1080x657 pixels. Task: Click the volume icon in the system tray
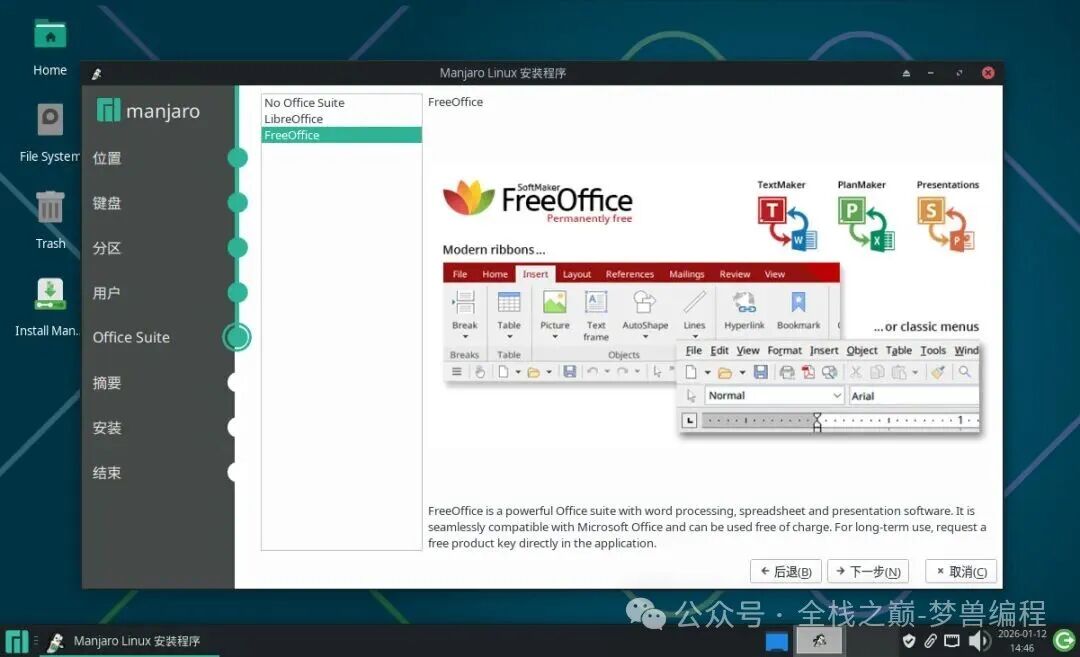(979, 641)
